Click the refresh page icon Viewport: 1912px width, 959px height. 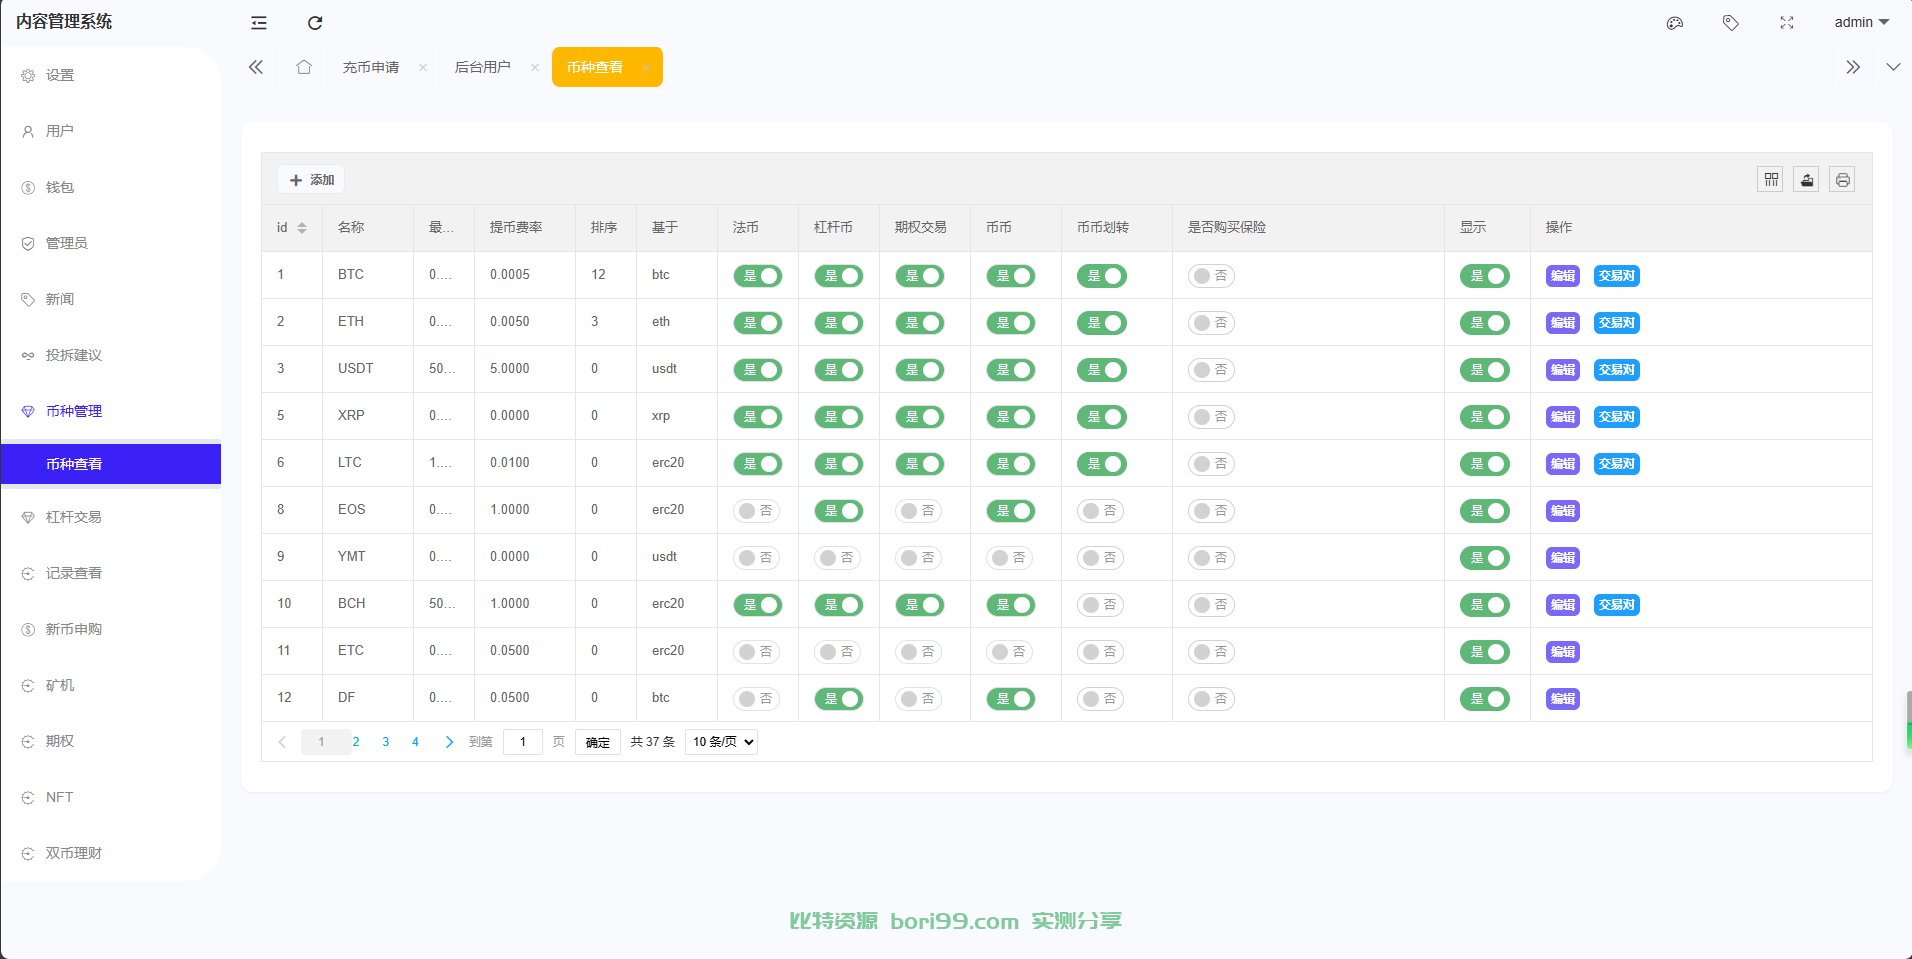point(315,23)
